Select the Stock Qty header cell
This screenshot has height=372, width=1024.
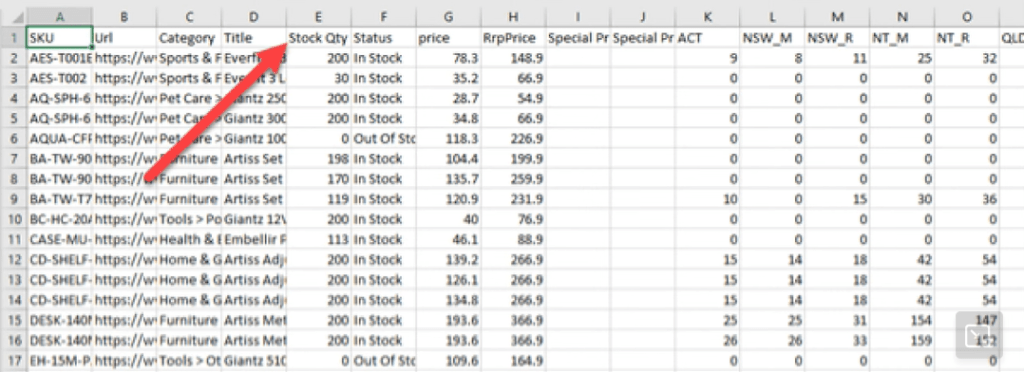point(319,39)
